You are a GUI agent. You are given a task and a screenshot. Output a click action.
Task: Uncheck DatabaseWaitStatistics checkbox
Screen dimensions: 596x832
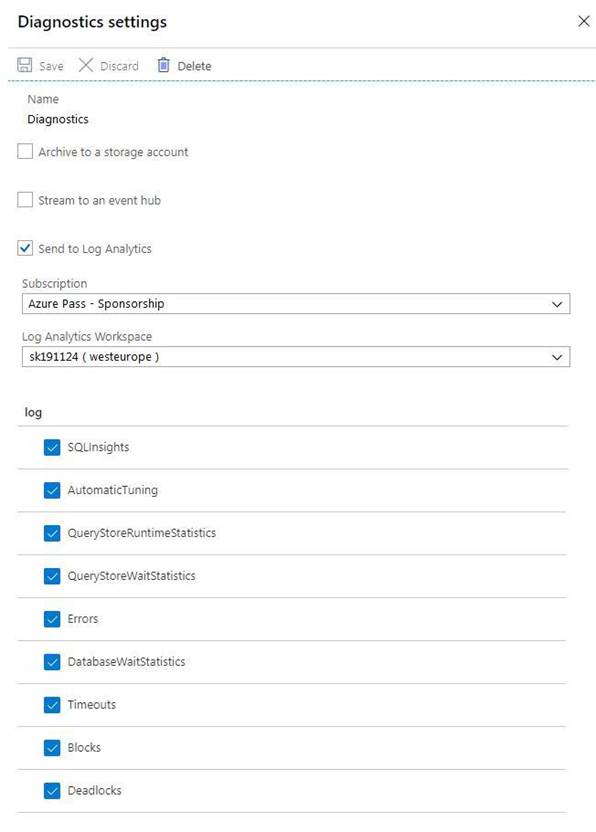52,662
